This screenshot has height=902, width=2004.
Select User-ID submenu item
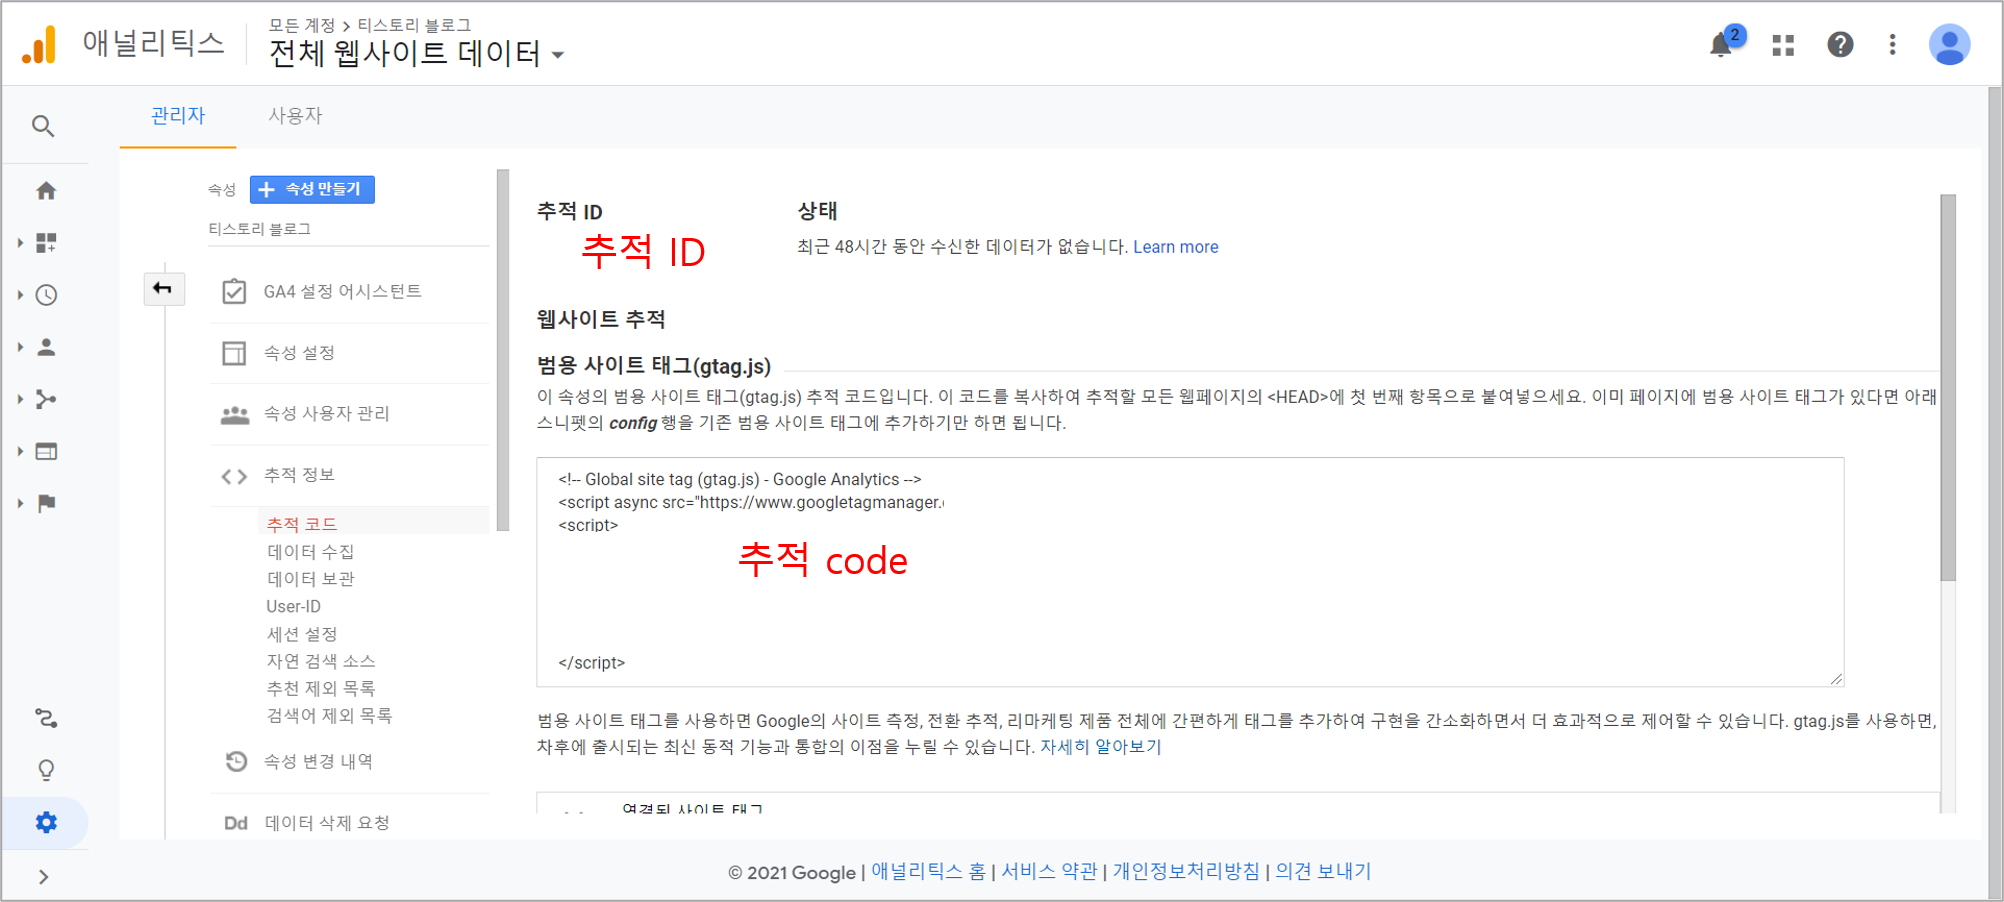coord(293,606)
